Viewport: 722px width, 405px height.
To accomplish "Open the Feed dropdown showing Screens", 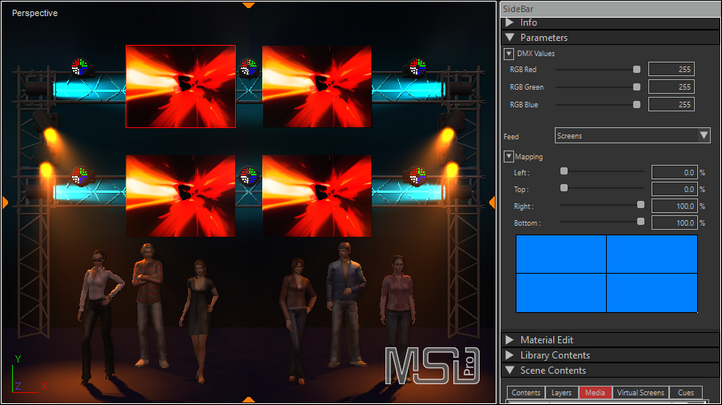I will pyautogui.click(x=633, y=135).
